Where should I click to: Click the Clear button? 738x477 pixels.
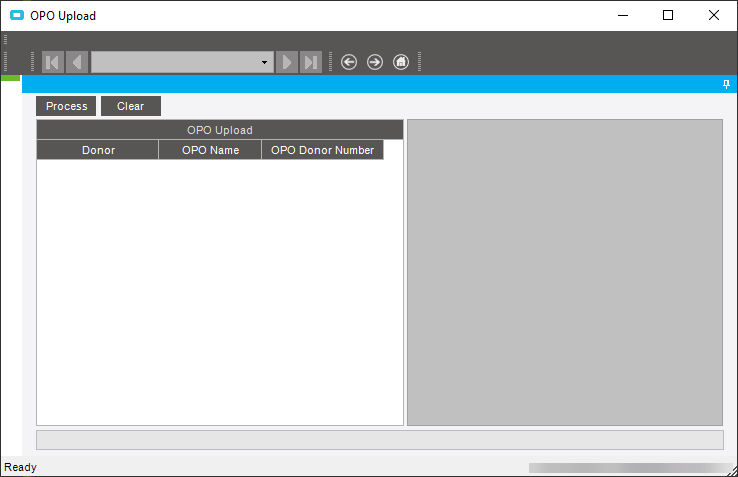point(131,106)
